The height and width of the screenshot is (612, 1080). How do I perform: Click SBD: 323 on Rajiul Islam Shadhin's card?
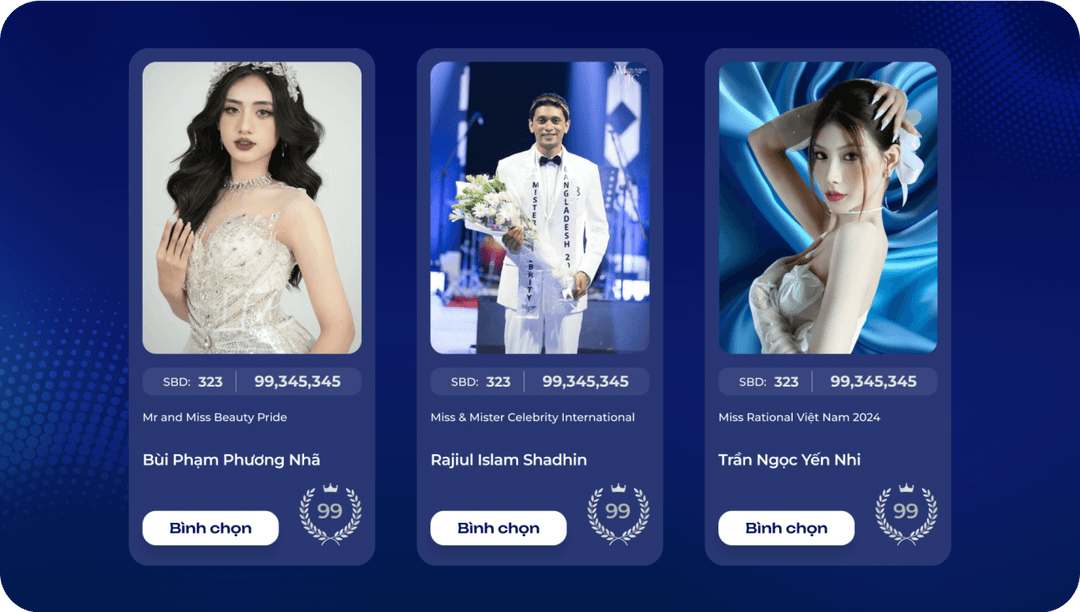481,381
